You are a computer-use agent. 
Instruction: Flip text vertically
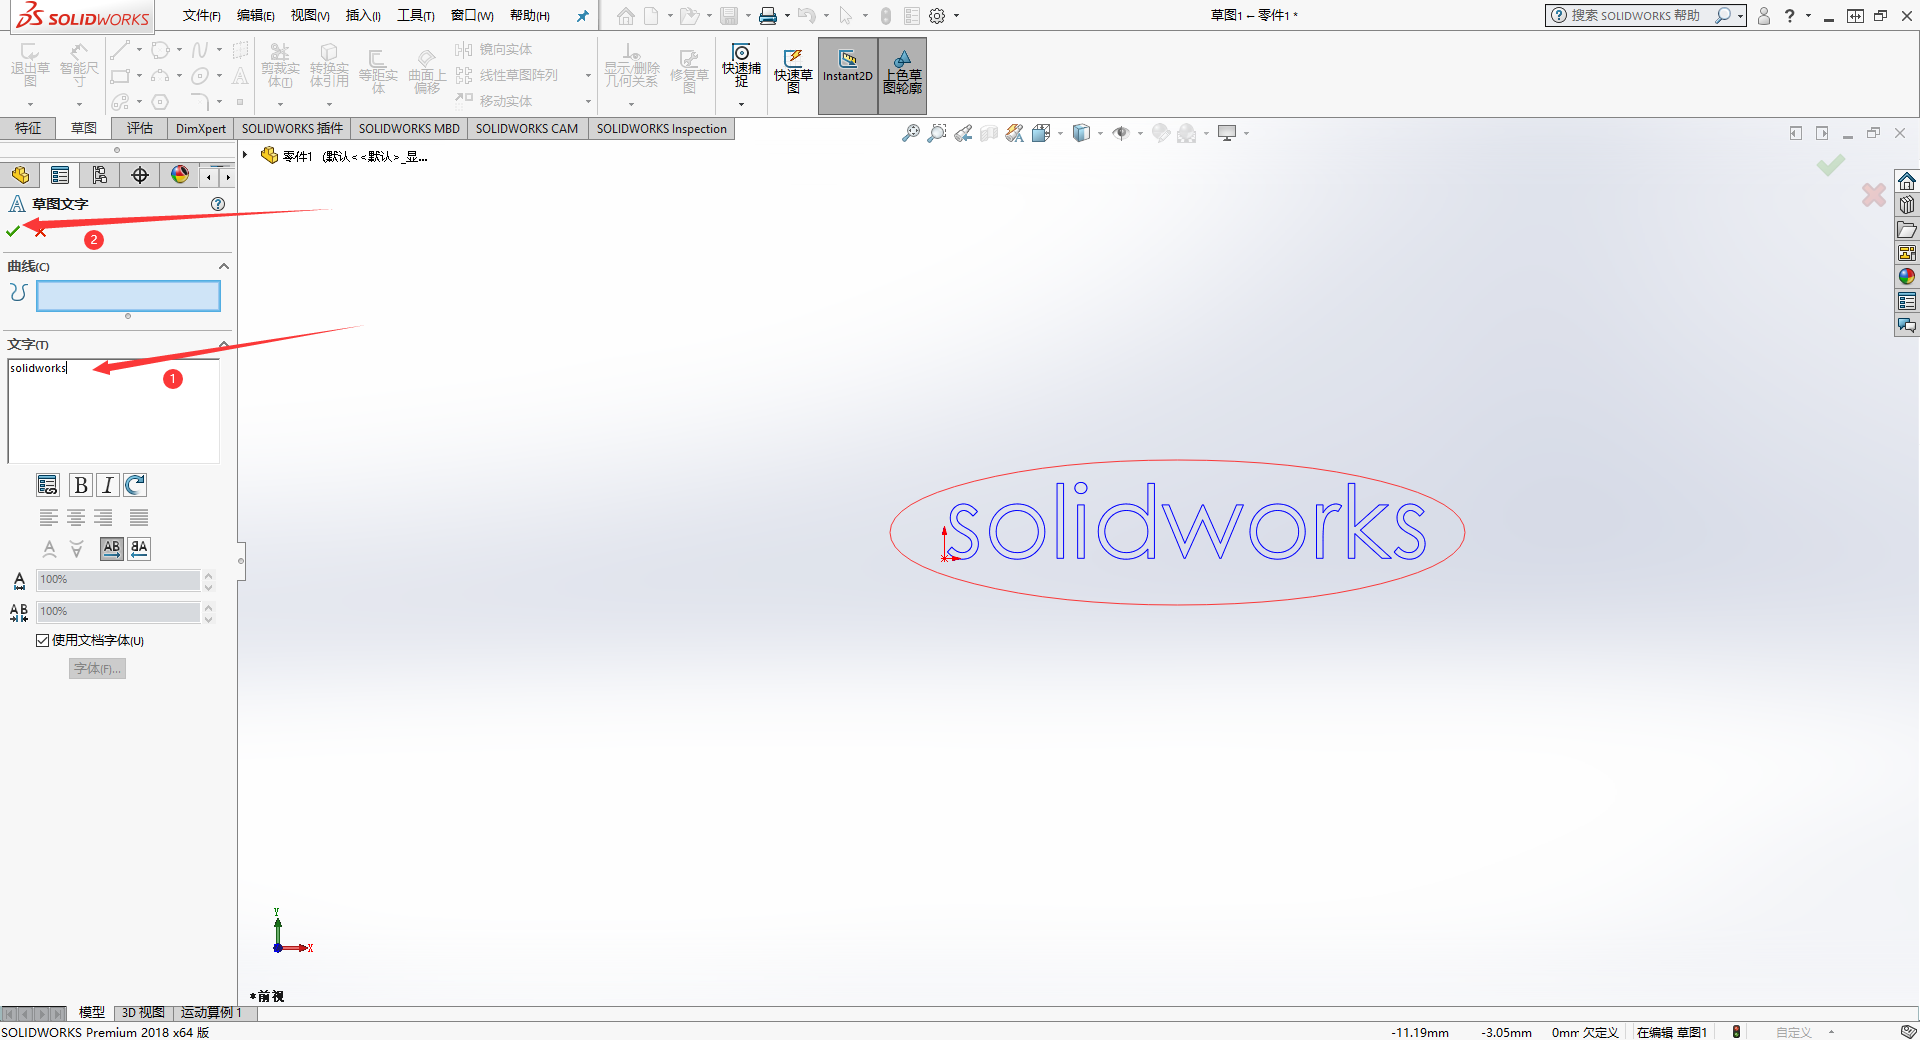coord(49,548)
